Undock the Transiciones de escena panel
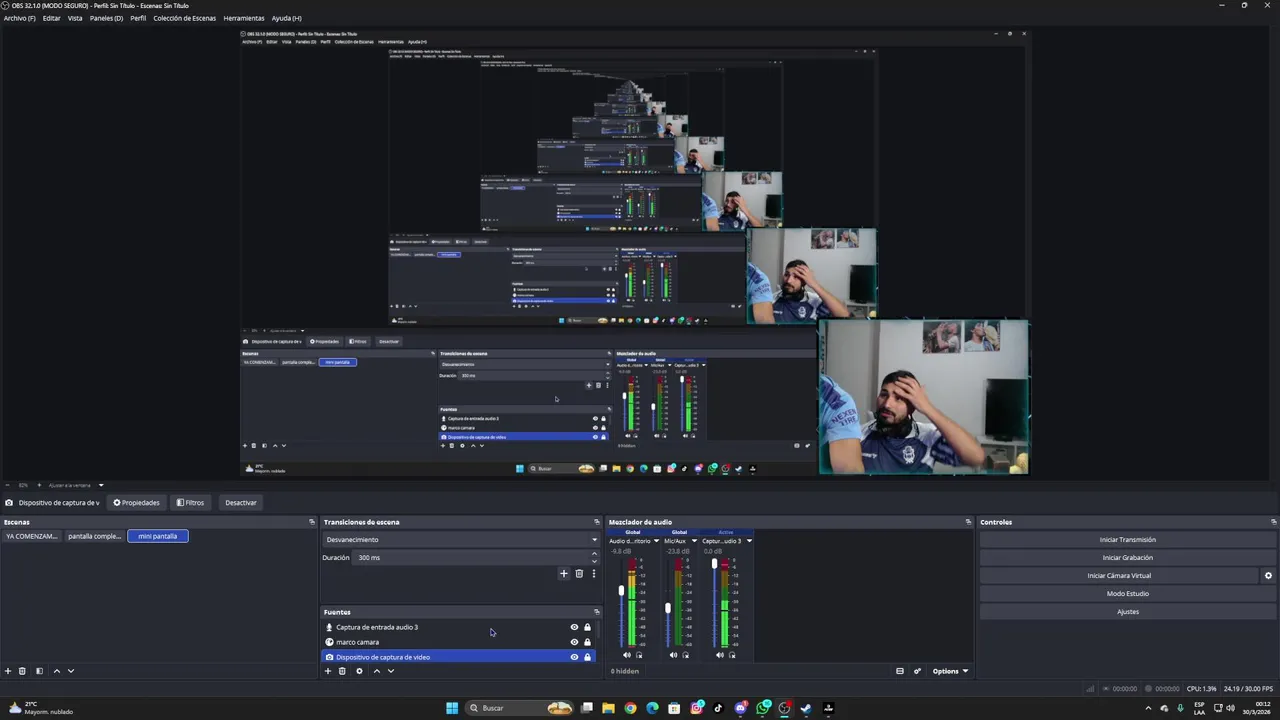1280x720 pixels. coord(597,522)
